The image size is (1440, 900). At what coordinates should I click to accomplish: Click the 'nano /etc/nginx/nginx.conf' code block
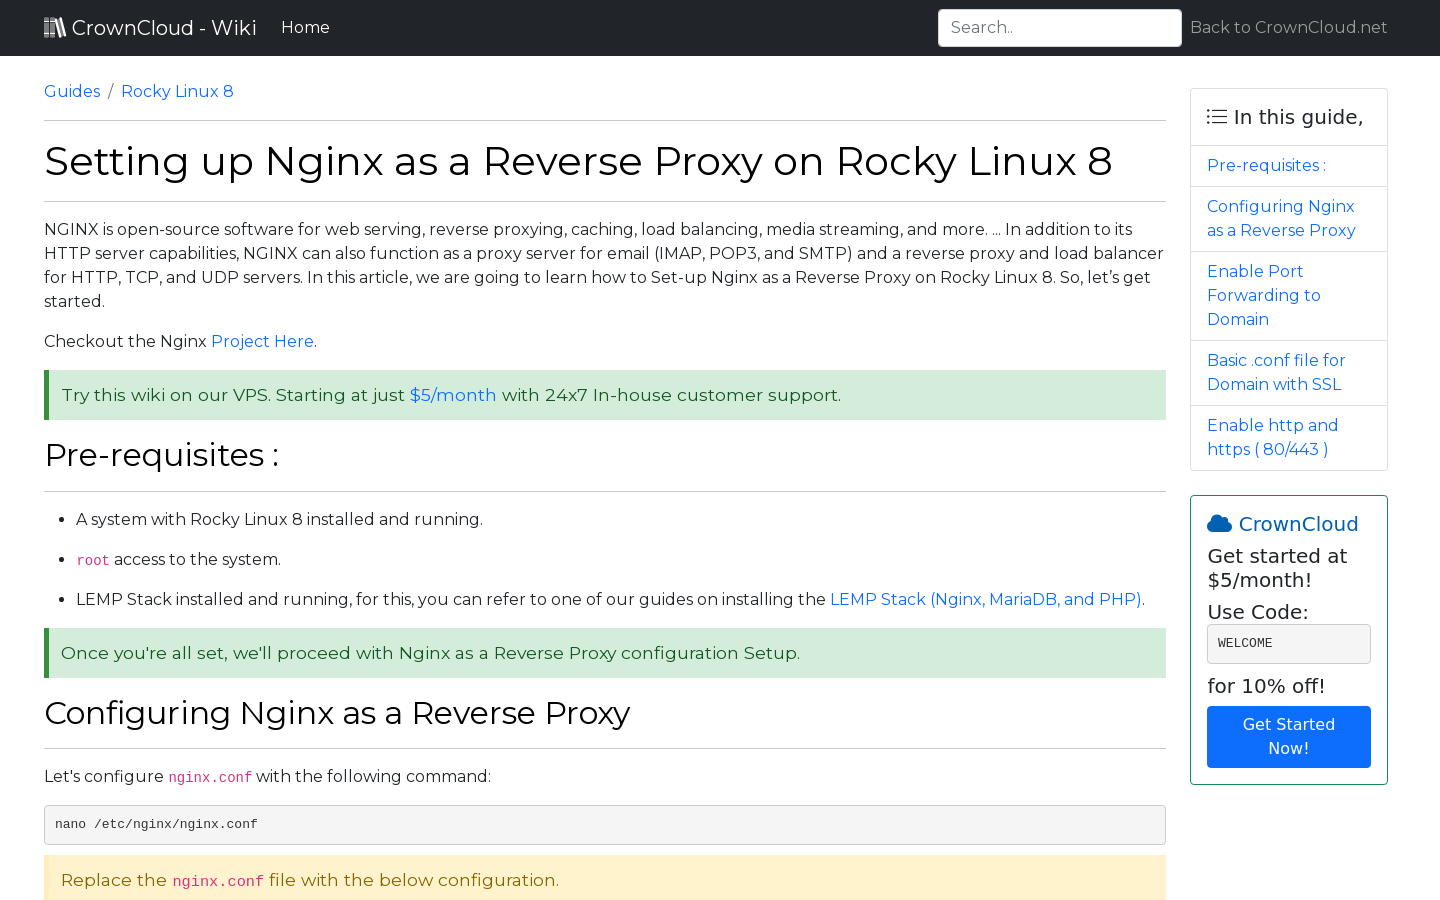pyautogui.click(x=604, y=824)
